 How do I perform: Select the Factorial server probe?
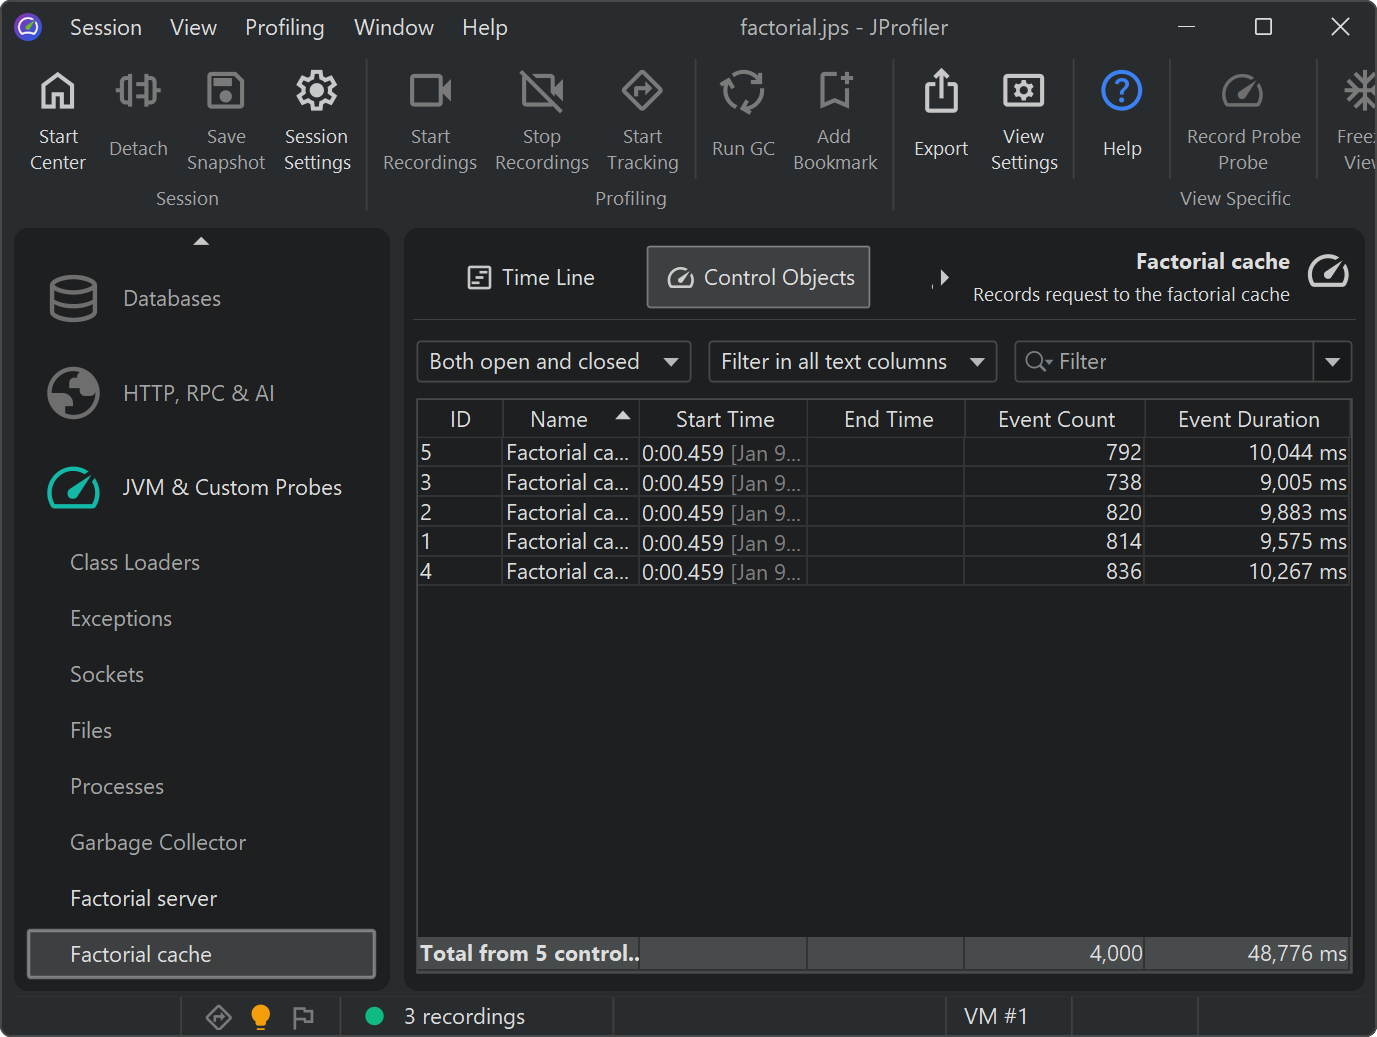click(144, 899)
